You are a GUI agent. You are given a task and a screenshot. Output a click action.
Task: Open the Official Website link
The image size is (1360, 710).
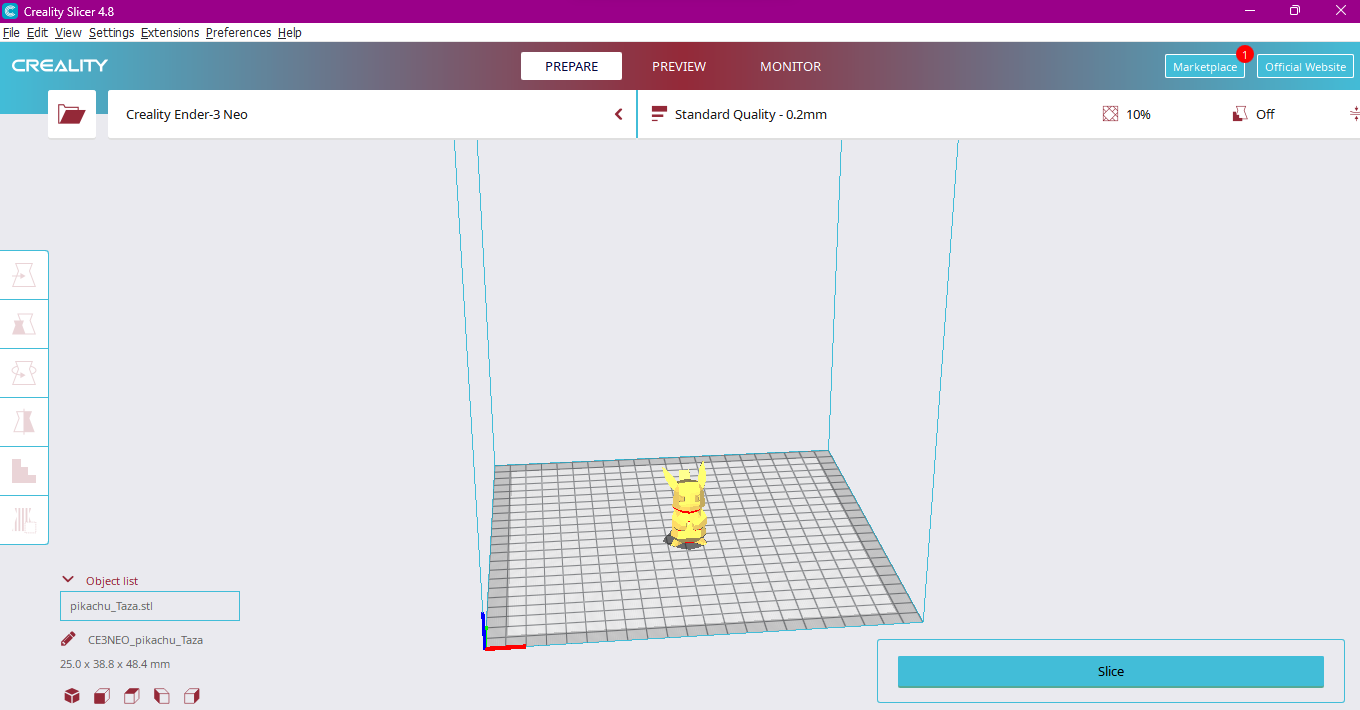[x=1305, y=66]
